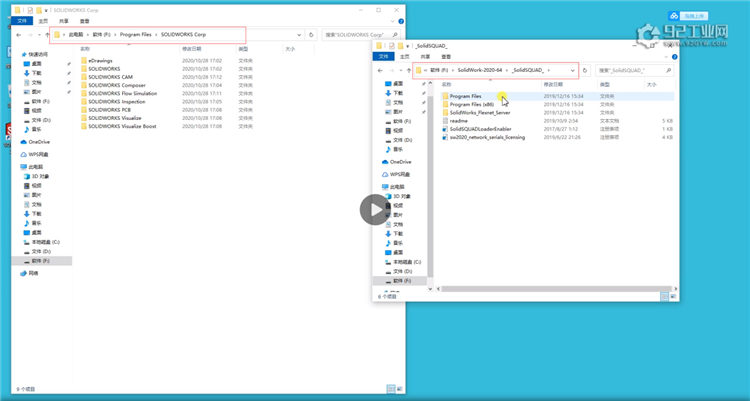Expand address history dropdown in SOLIDWORKS Corp window
Image resolution: width=750 pixels, height=401 pixels.
pyautogui.click(x=299, y=35)
